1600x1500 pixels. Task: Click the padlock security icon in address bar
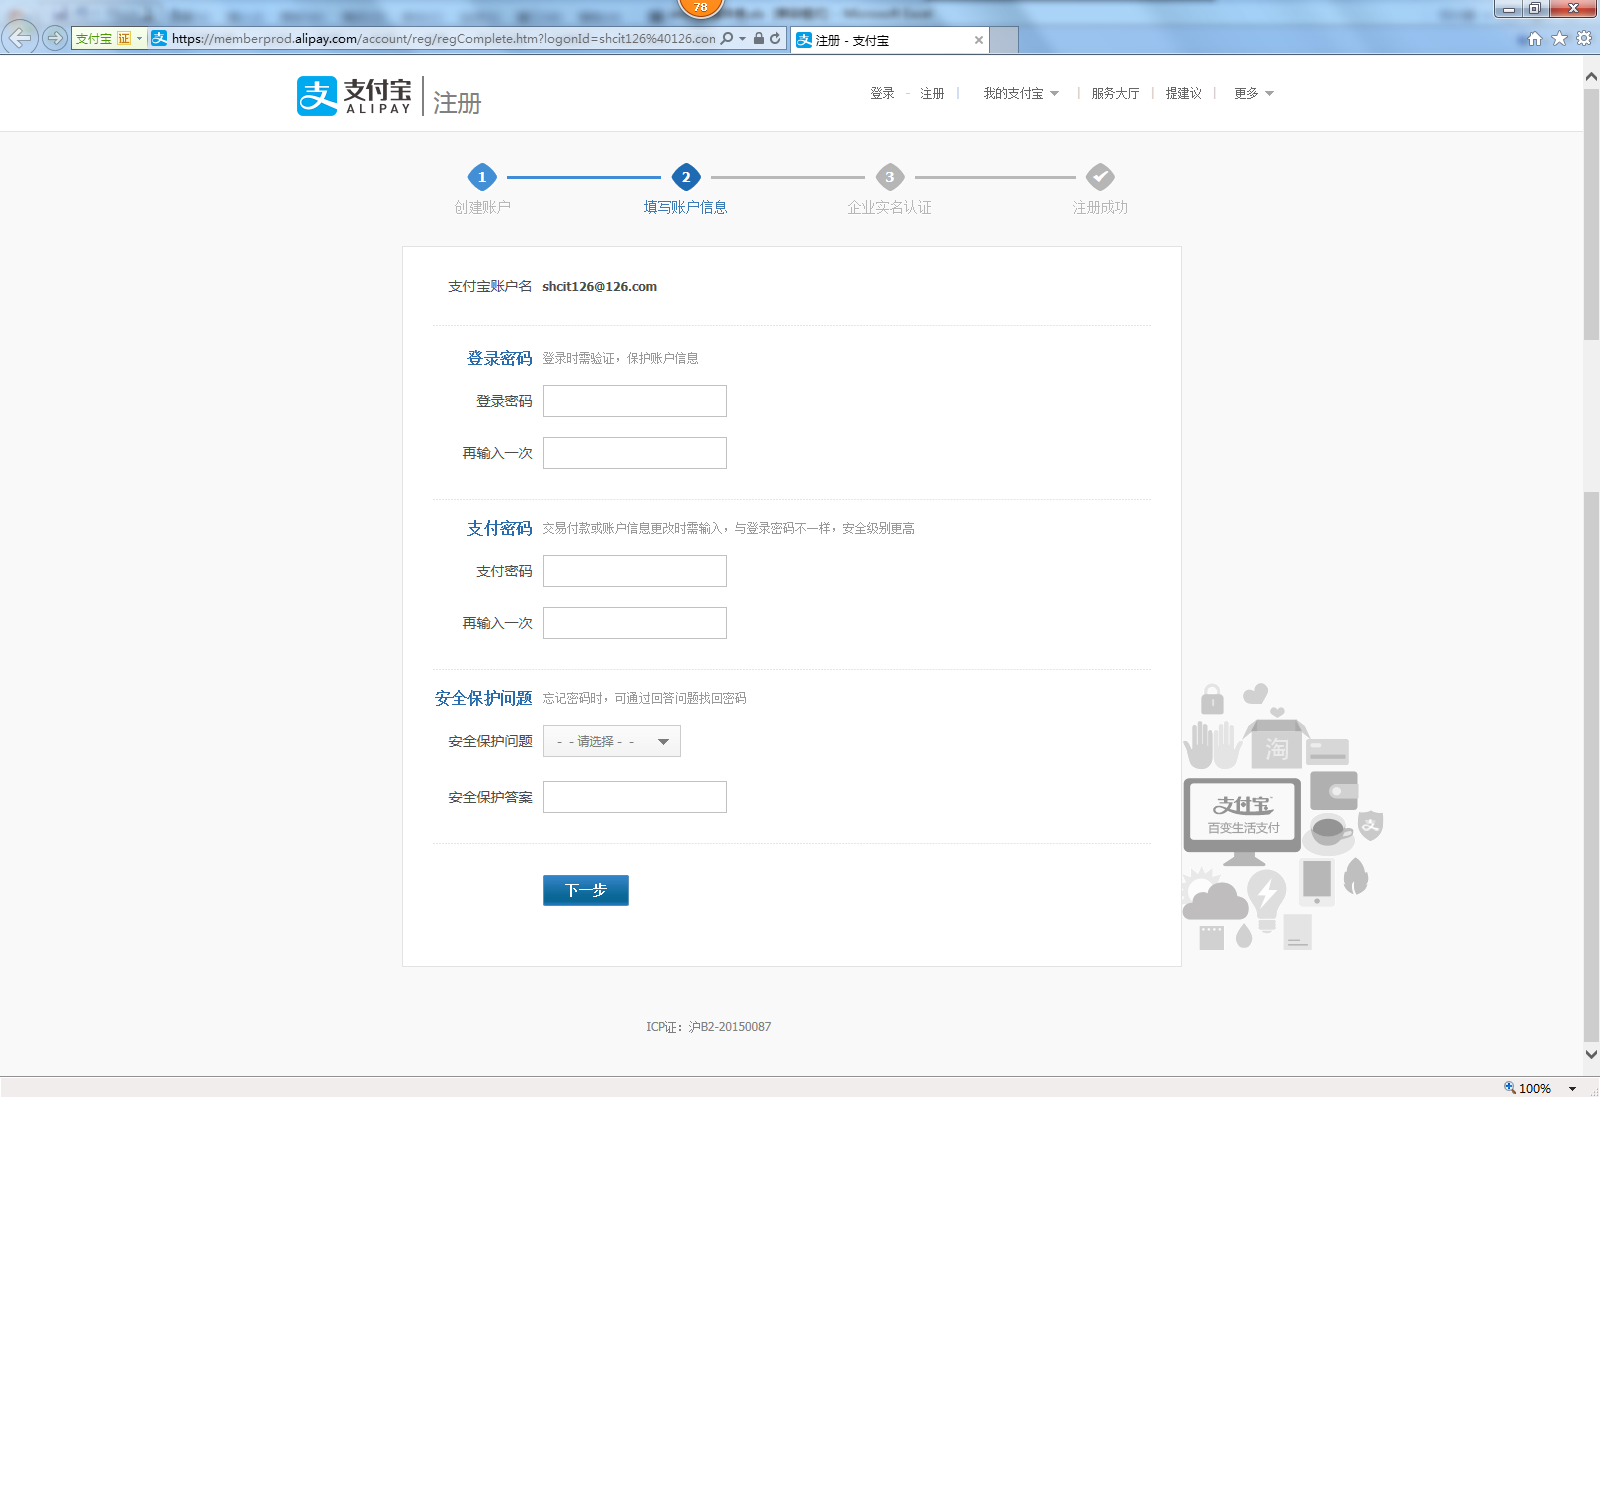pos(759,39)
